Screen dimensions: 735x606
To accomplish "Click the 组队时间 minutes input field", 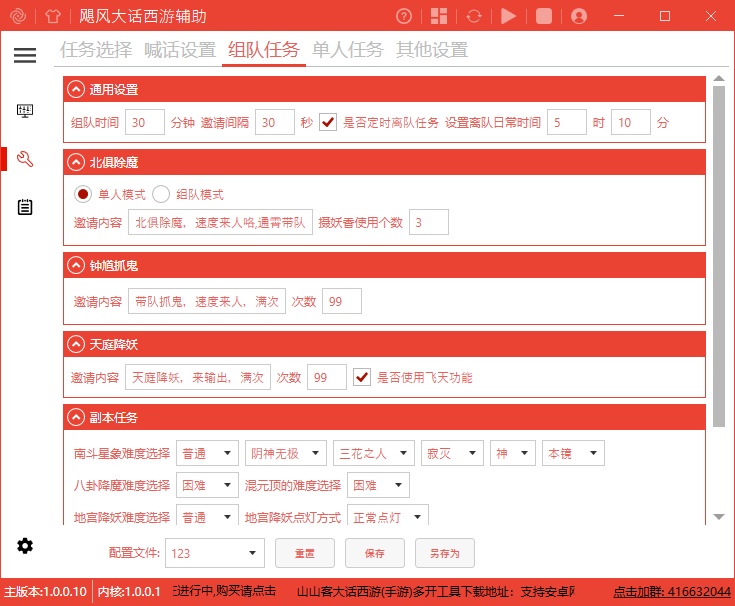I will 145,122.
